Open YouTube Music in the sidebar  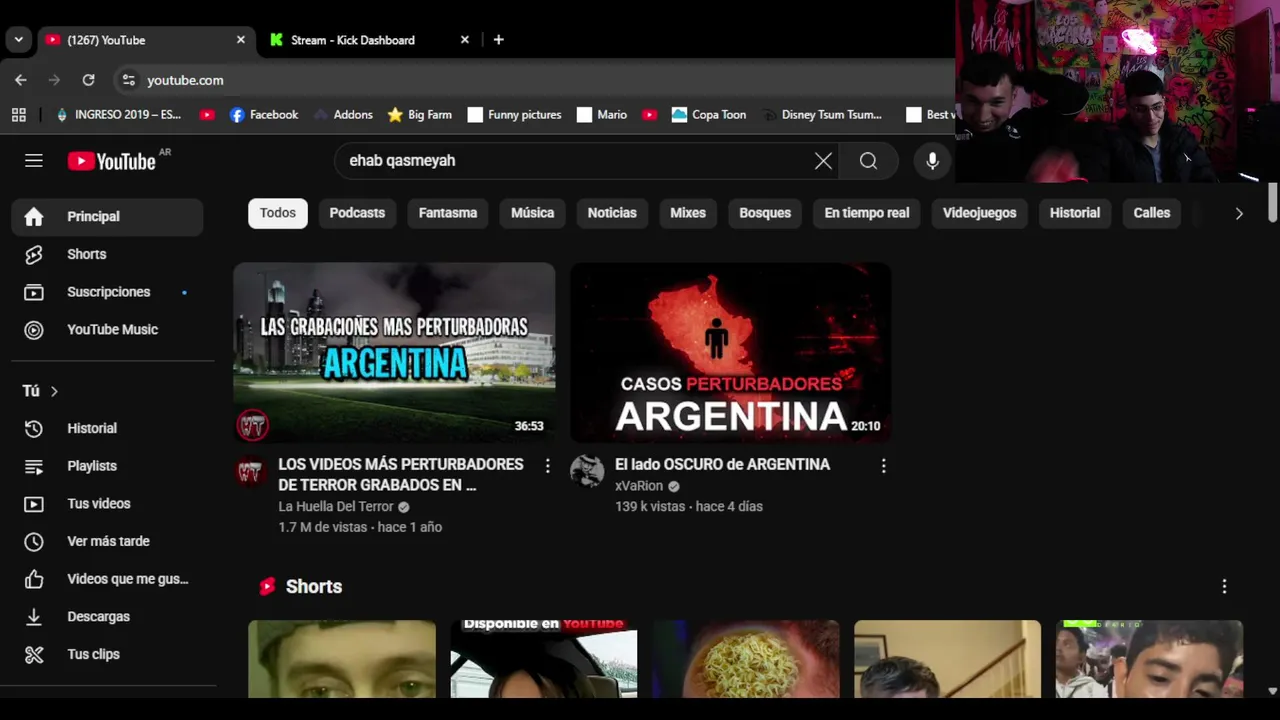pyautogui.click(x=107, y=330)
